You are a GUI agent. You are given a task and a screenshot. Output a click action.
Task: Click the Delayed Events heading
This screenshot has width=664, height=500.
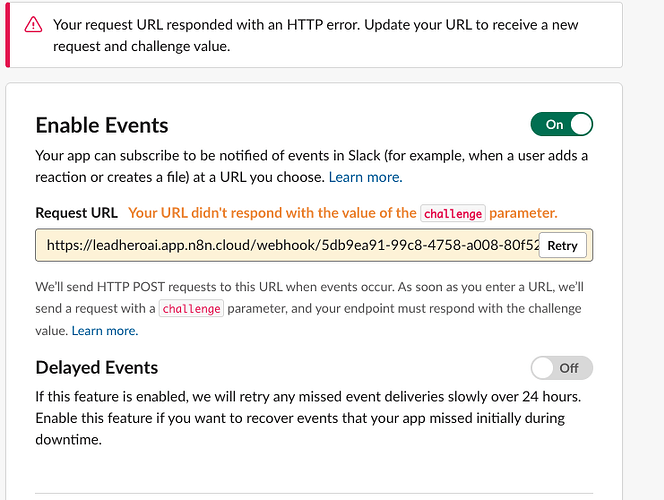(x=97, y=367)
